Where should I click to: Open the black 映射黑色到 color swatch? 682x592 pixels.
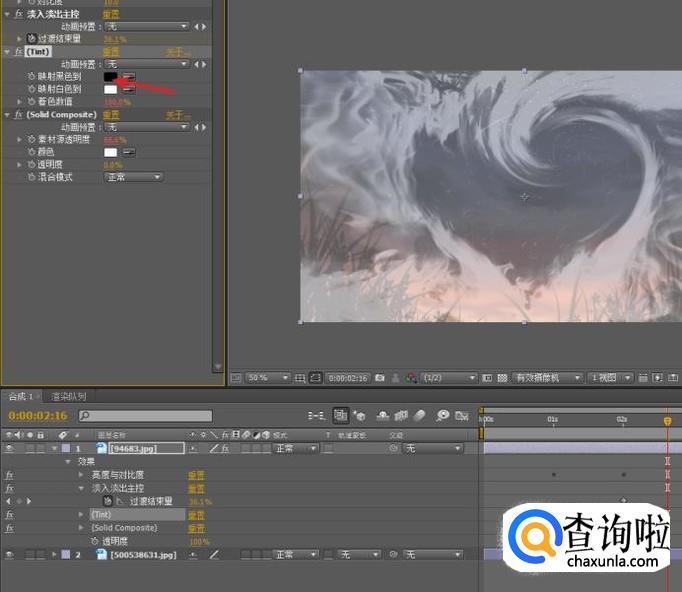pos(110,76)
